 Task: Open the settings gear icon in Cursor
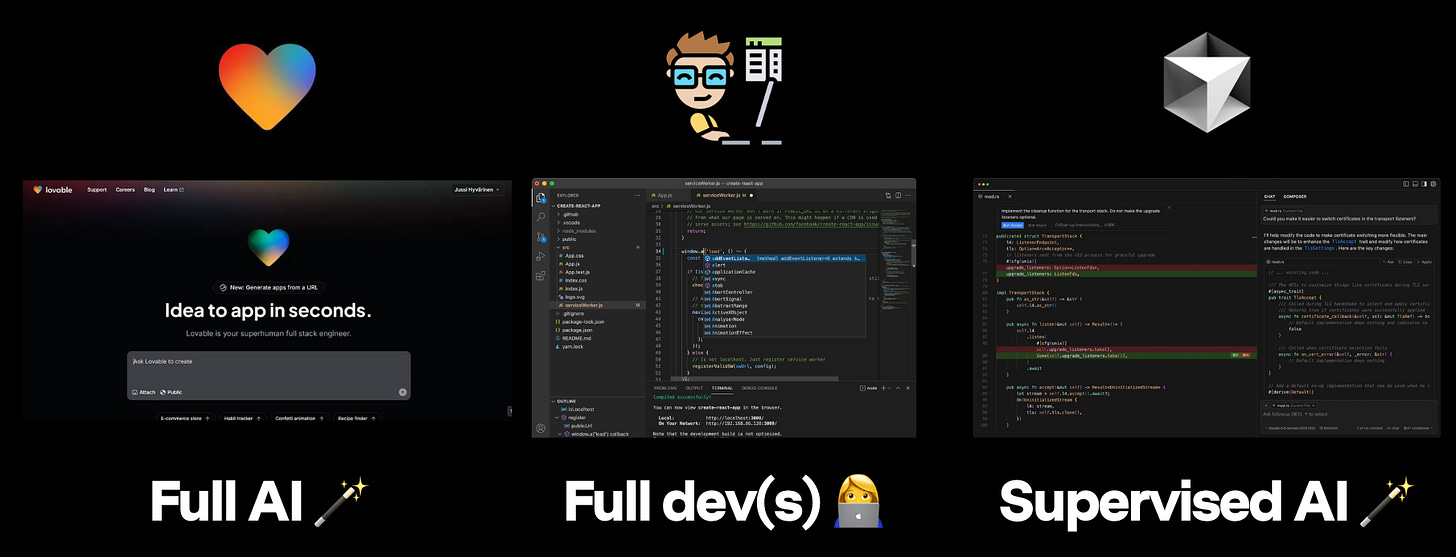click(1435, 184)
